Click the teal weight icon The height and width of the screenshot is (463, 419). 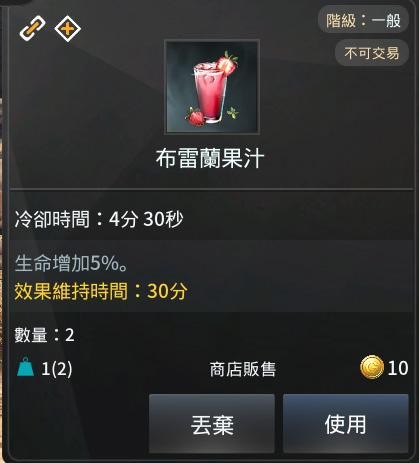pos(26,367)
